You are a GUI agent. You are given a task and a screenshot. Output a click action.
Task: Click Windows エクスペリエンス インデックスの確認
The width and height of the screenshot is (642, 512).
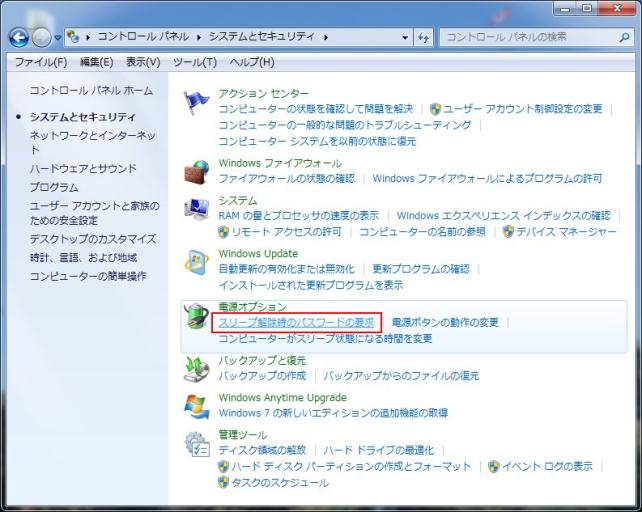click(x=504, y=216)
